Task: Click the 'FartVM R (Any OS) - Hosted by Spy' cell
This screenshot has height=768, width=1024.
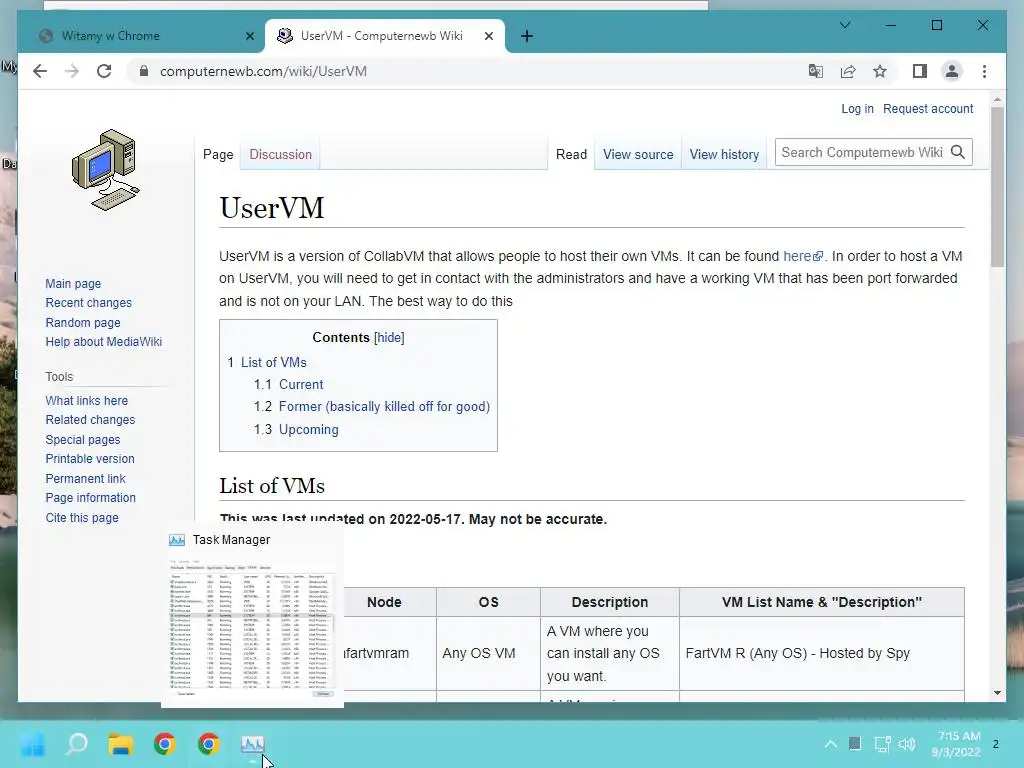Action: coord(822,653)
